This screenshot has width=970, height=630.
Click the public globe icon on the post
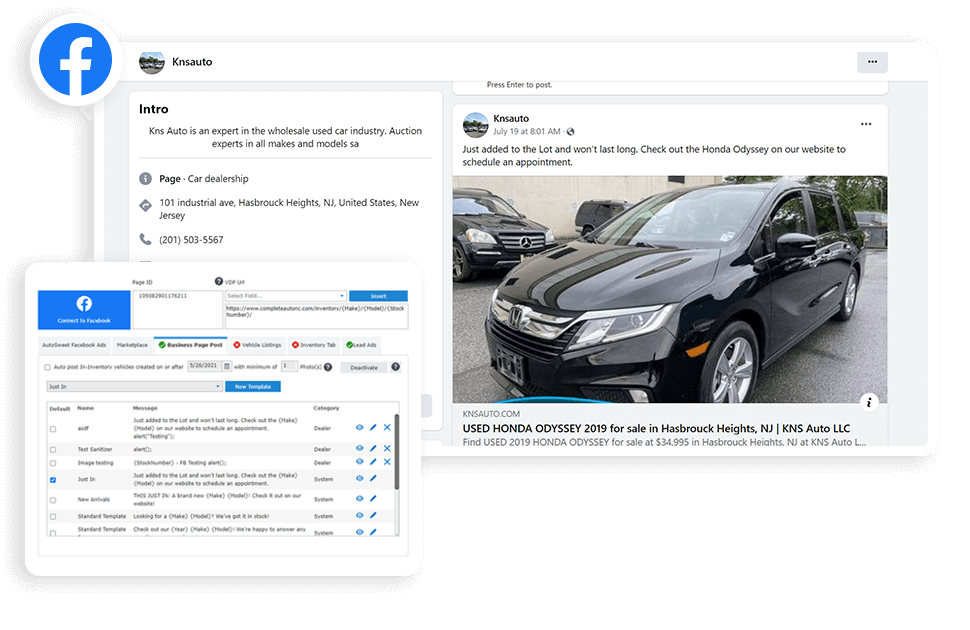570,132
